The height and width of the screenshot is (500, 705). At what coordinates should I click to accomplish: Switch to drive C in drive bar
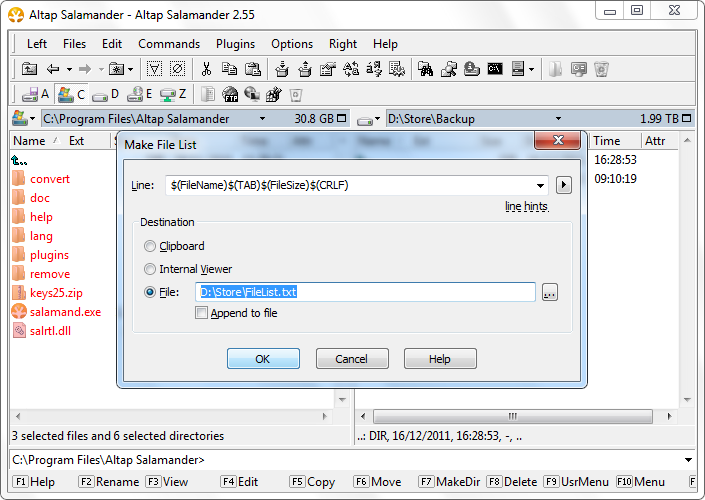(71, 94)
